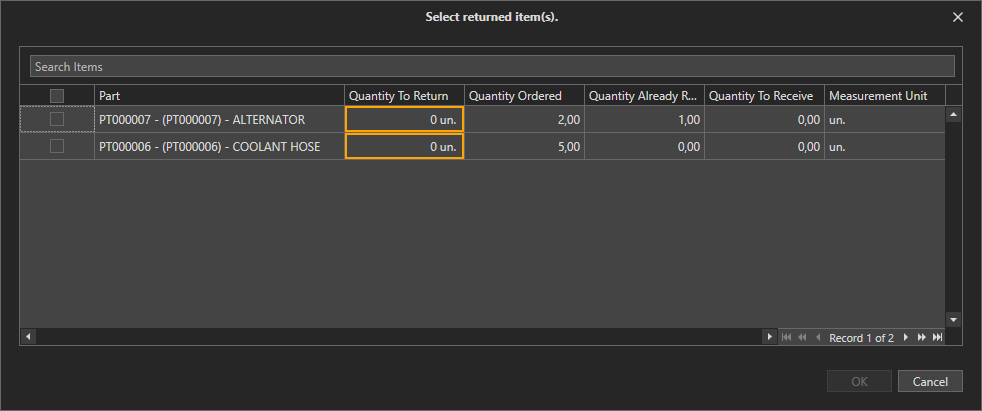Screen dimensions: 982x411
Task: Go to the last record in navigator
Action: [937, 338]
